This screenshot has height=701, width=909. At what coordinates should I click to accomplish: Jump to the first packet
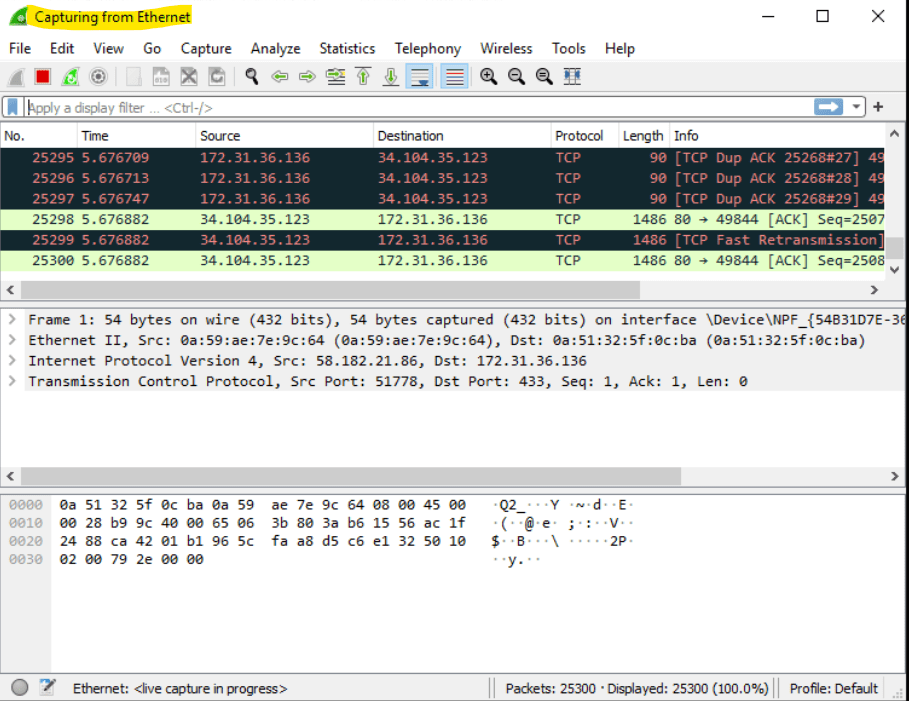pyautogui.click(x=364, y=77)
